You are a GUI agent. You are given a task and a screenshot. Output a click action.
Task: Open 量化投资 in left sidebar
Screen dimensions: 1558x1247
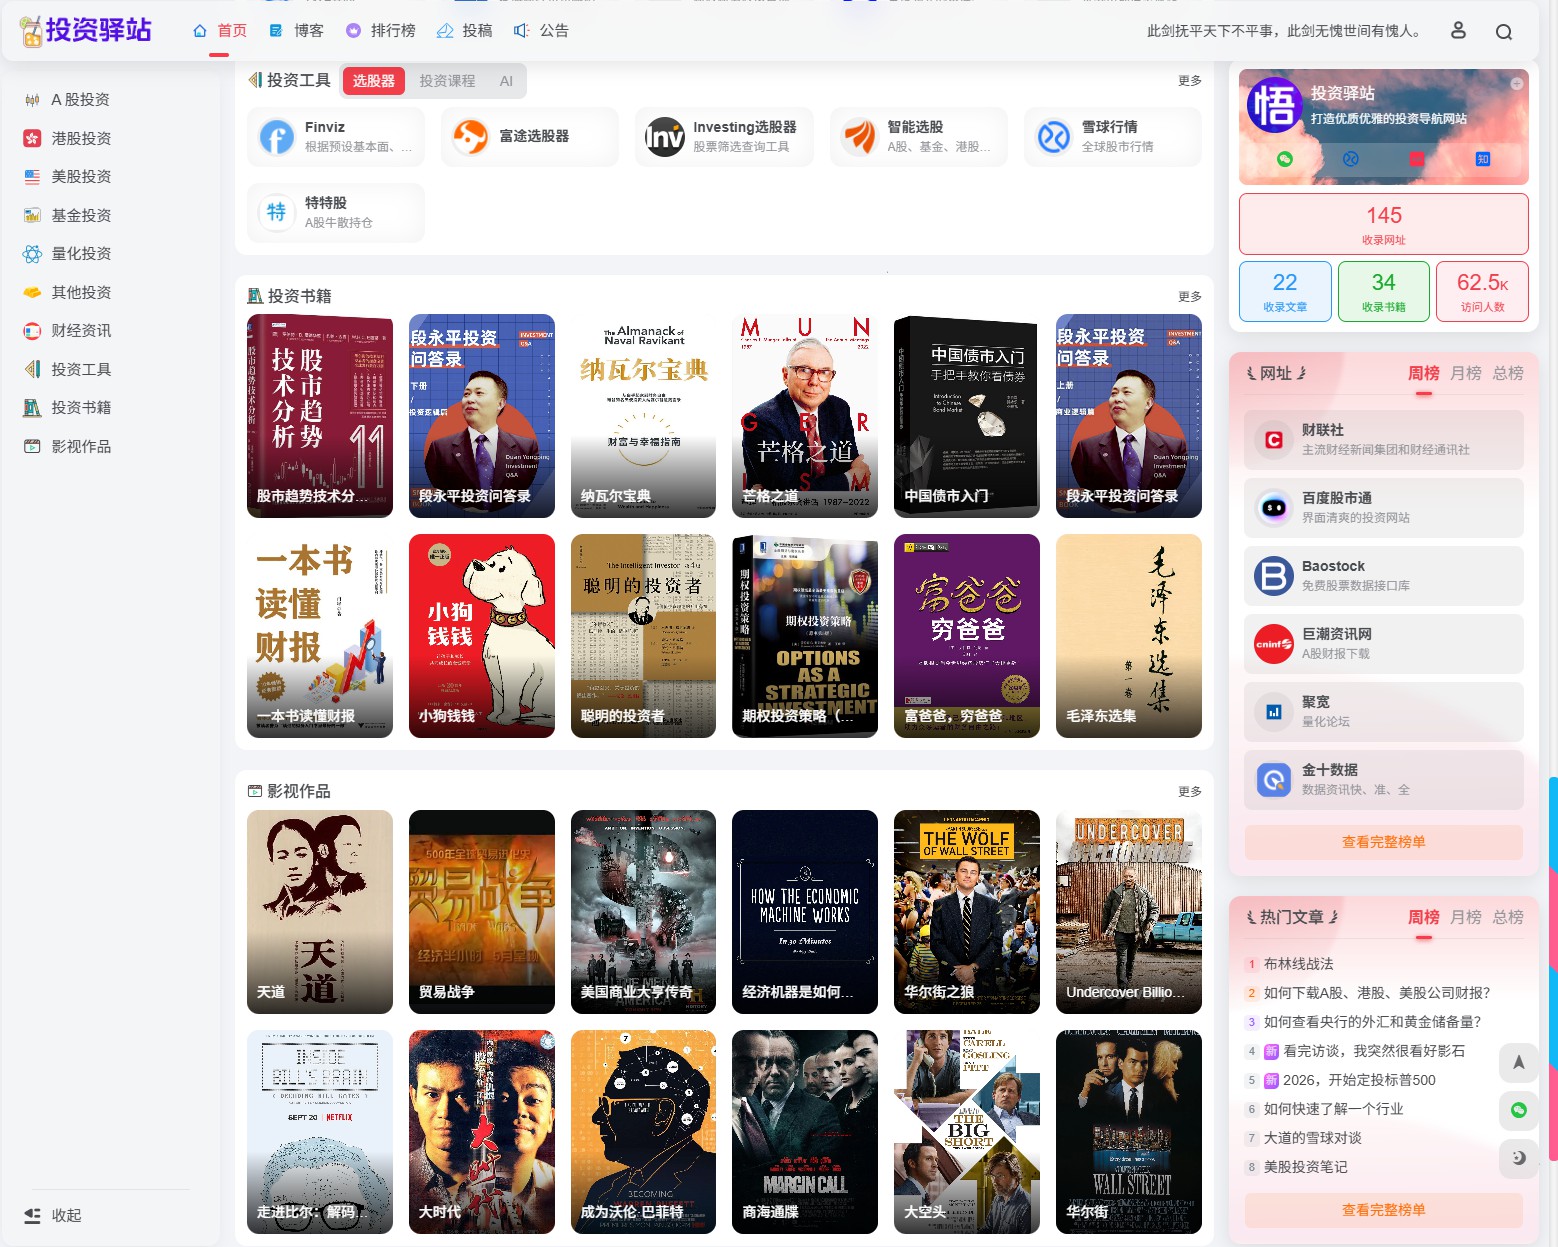click(x=68, y=253)
